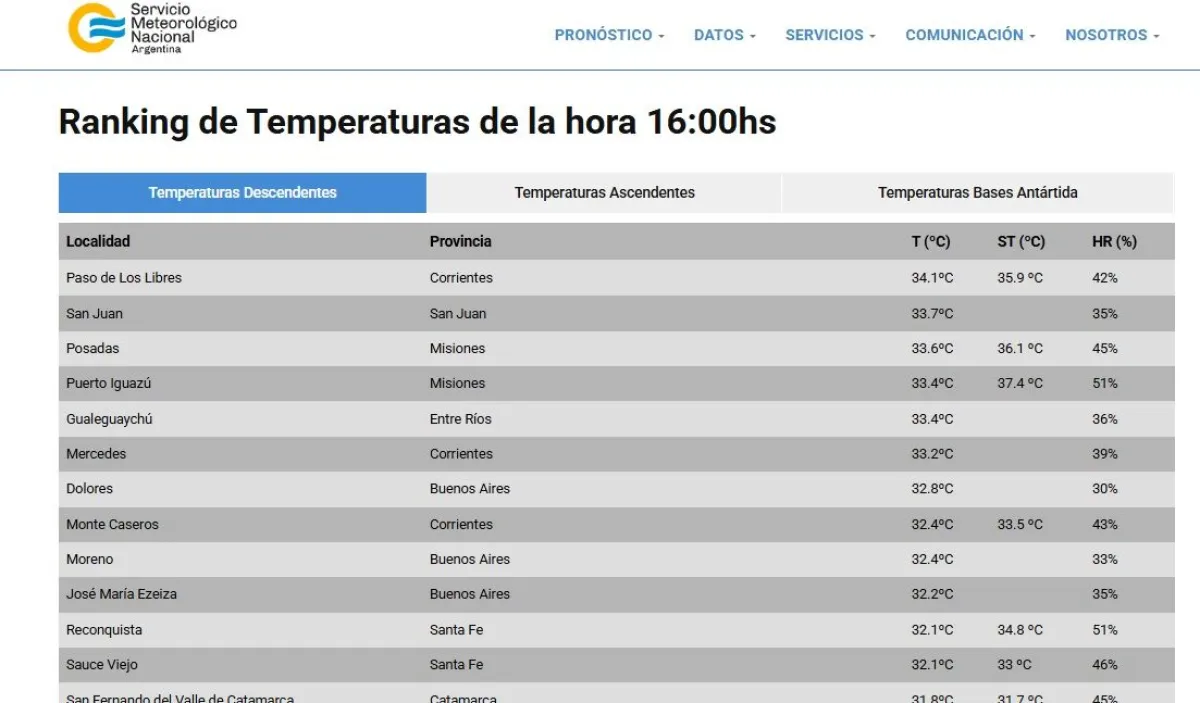This screenshot has width=1200, height=703.
Task: Expand the DATOS navigation menu
Action: click(x=724, y=35)
